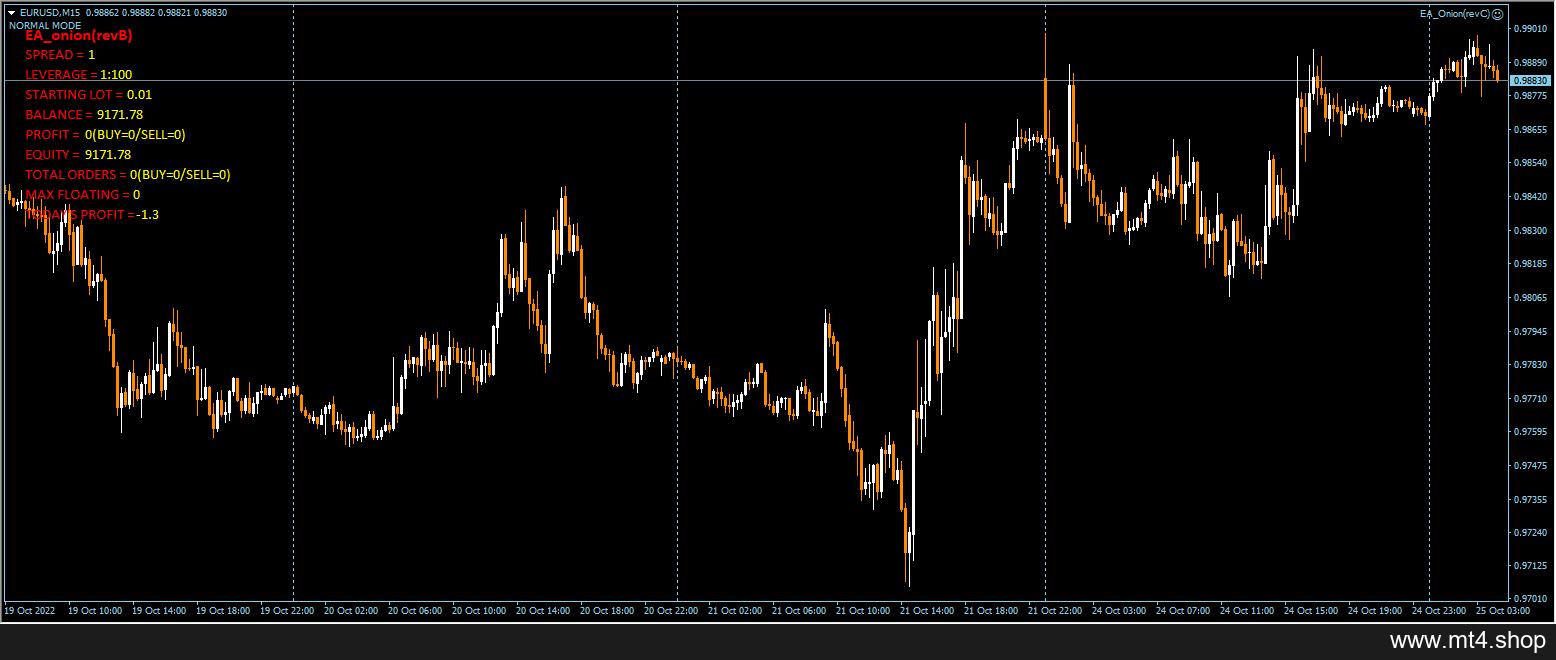1556x660 pixels.
Task: Click the 19 Oct 14:00 time label
Action: coord(158,610)
